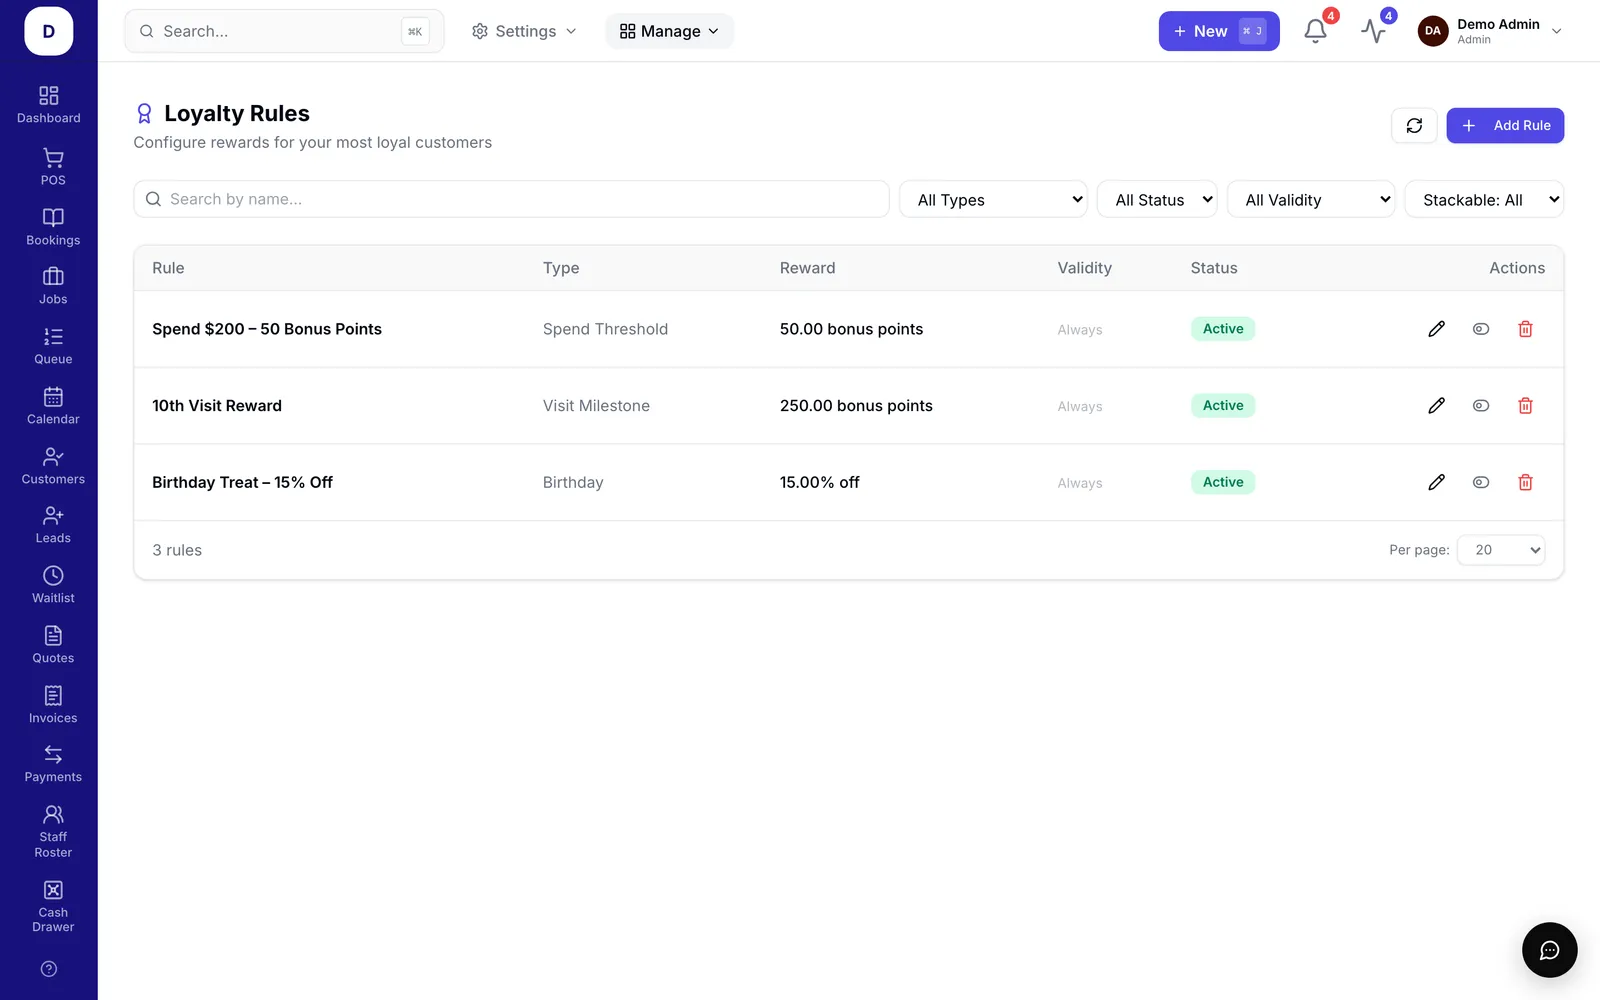The image size is (1600, 1000).
Task: Open the Queue section
Action: (53, 346)
